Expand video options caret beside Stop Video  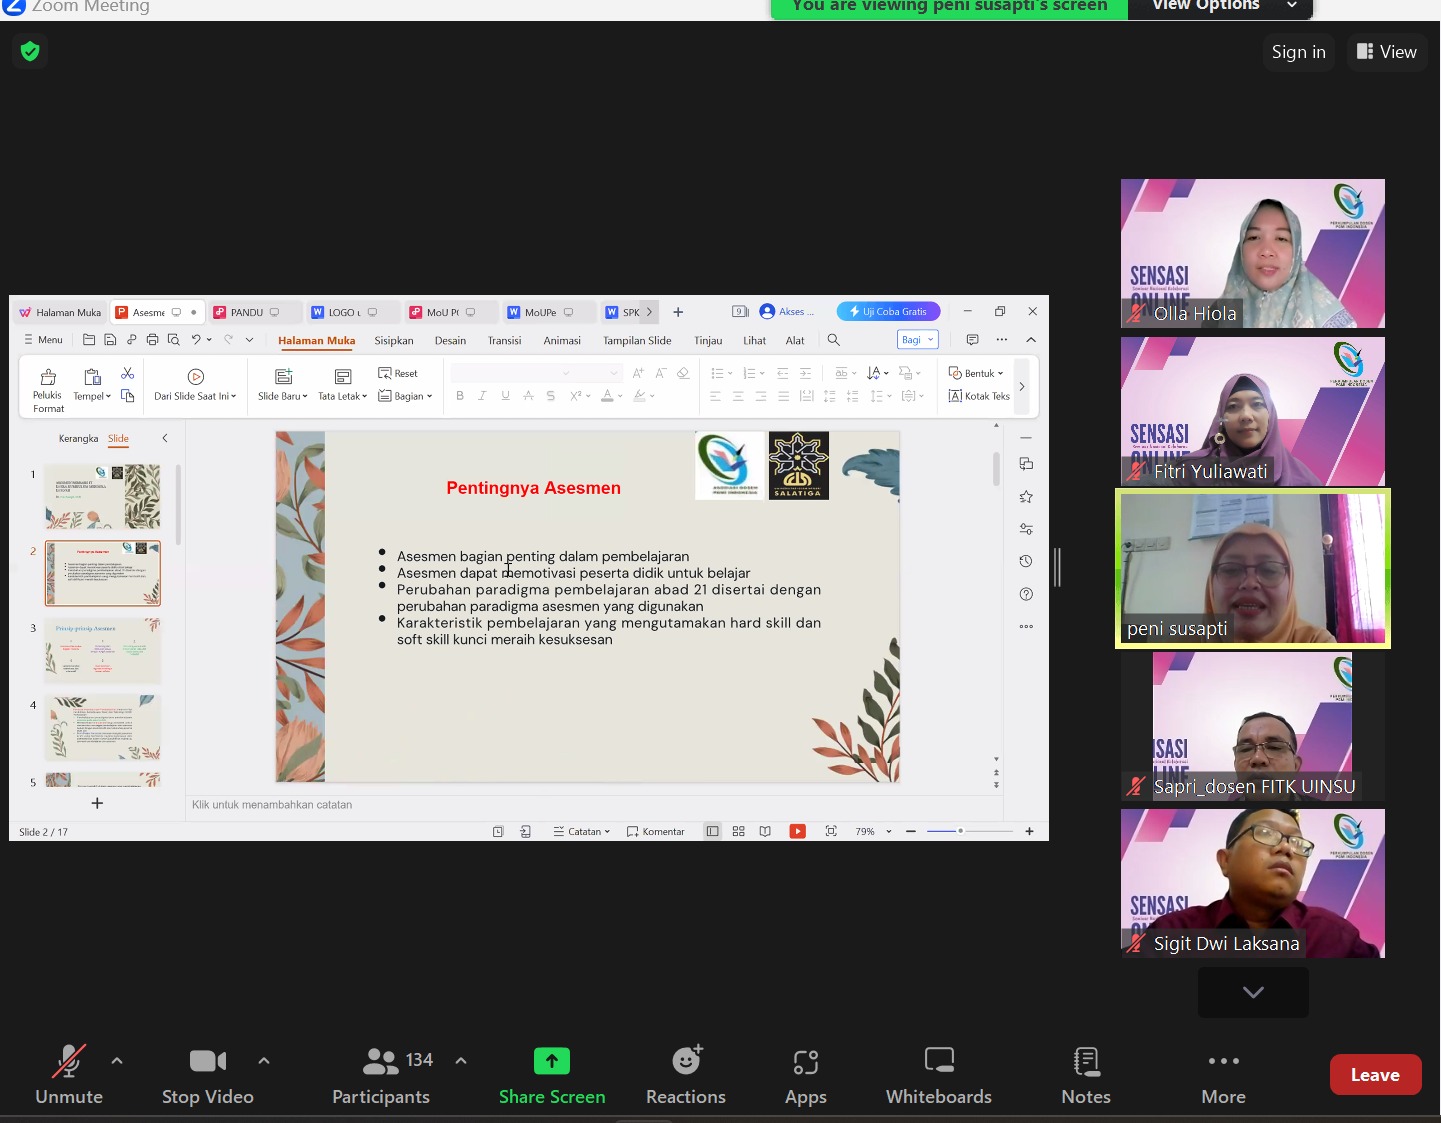click(264, 1060)
